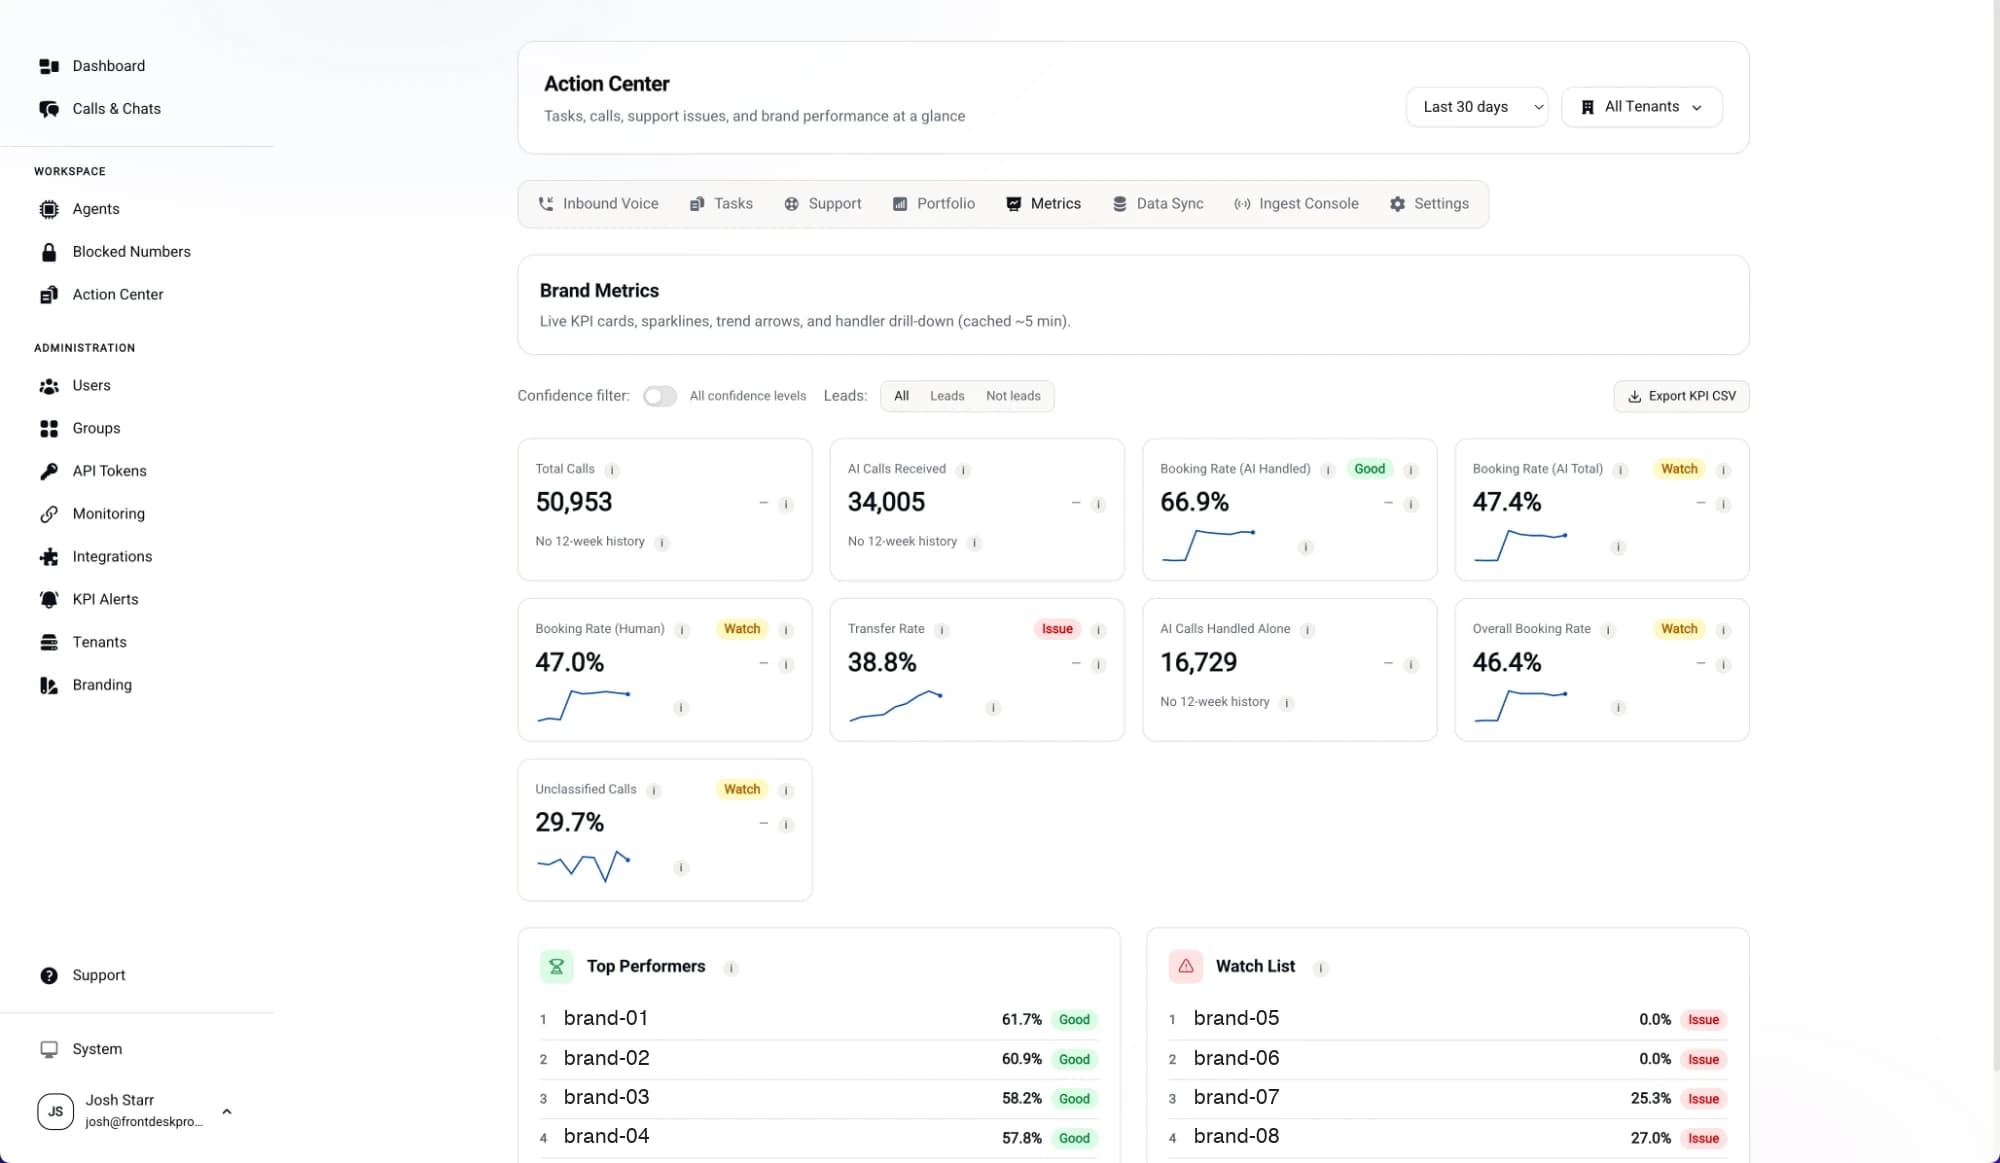Click the KPI Alerts bell icon
The height and width of the screenshot is (1163, 2000).
[49, 600]
